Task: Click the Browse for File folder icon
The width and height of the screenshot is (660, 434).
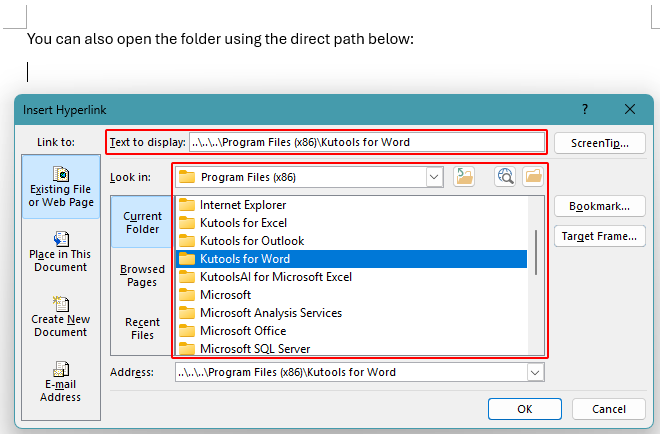Action: 533,177
